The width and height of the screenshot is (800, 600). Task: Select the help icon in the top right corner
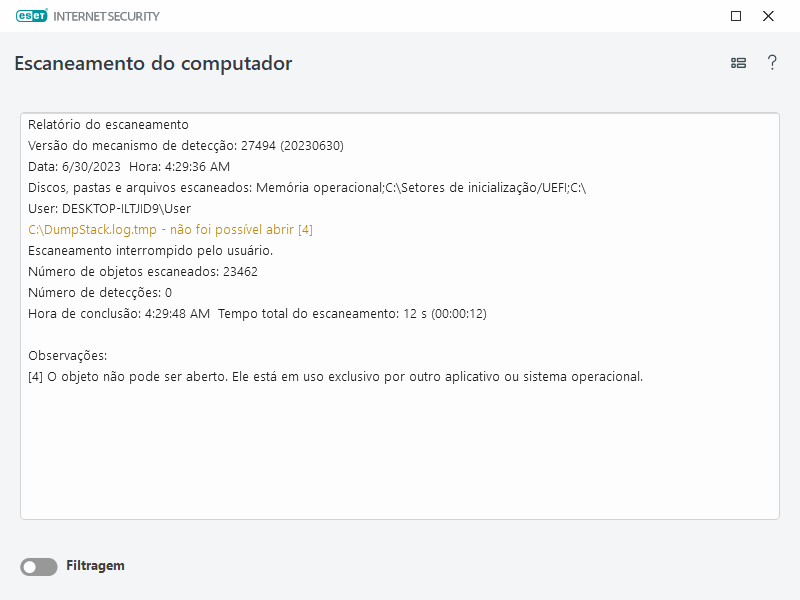coord(772,62)
